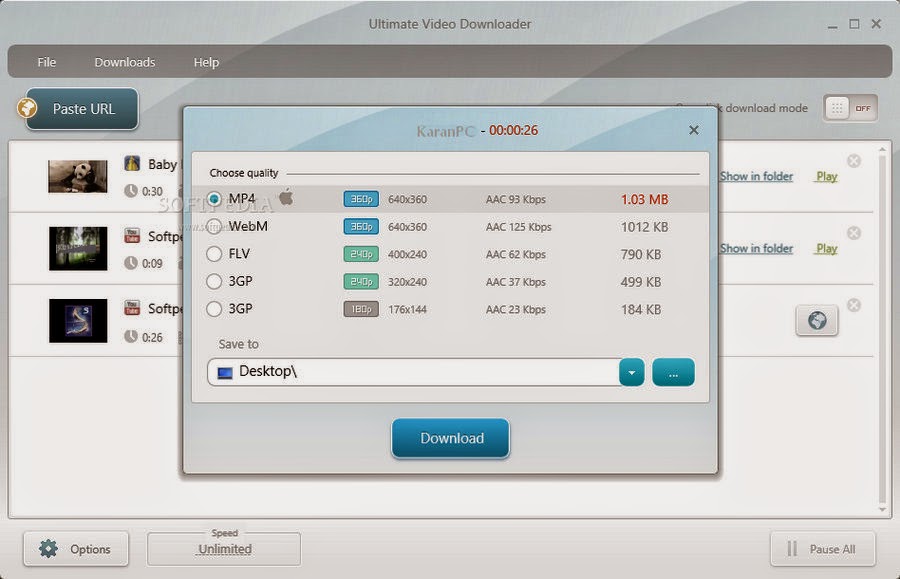Click the download list vertical scrollbar
The image size is (900, 579).
pyautogui.click(x=882, y=330)
